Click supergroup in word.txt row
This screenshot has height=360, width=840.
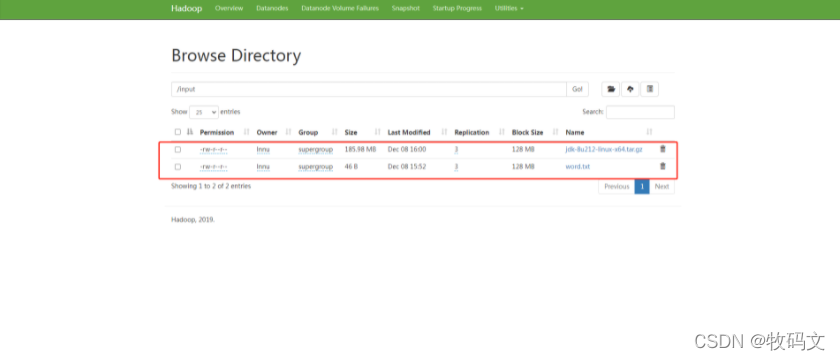click(x=316, y=167)
